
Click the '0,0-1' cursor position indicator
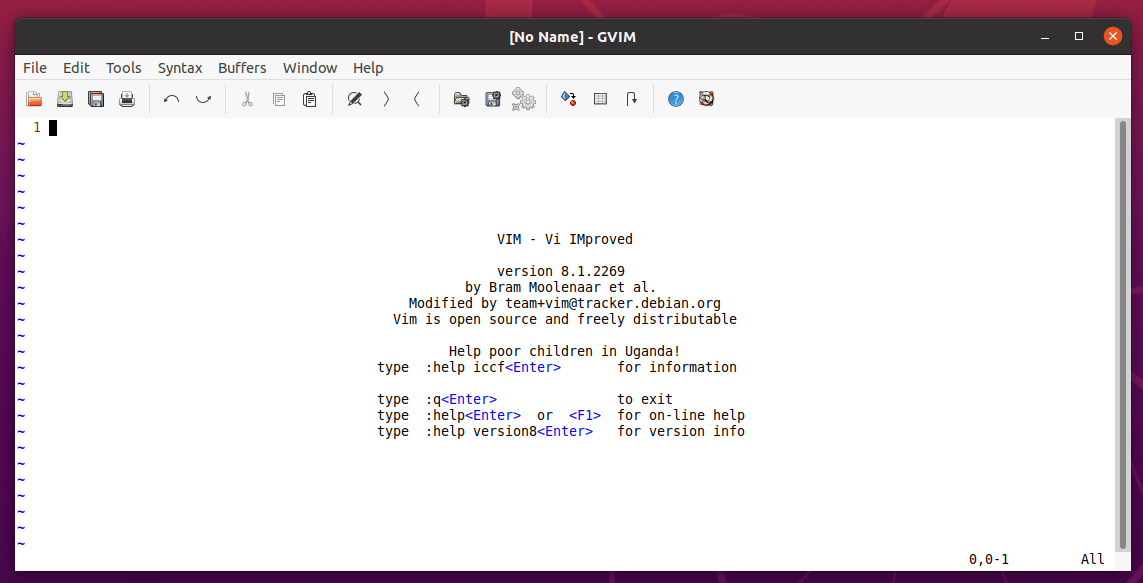point(988,560)
